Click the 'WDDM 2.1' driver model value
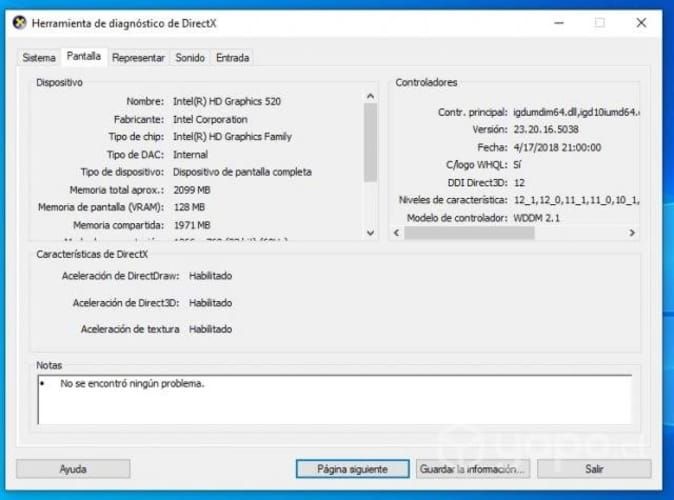Viewport: 674px width, 500px height. (x=536, y=218)
